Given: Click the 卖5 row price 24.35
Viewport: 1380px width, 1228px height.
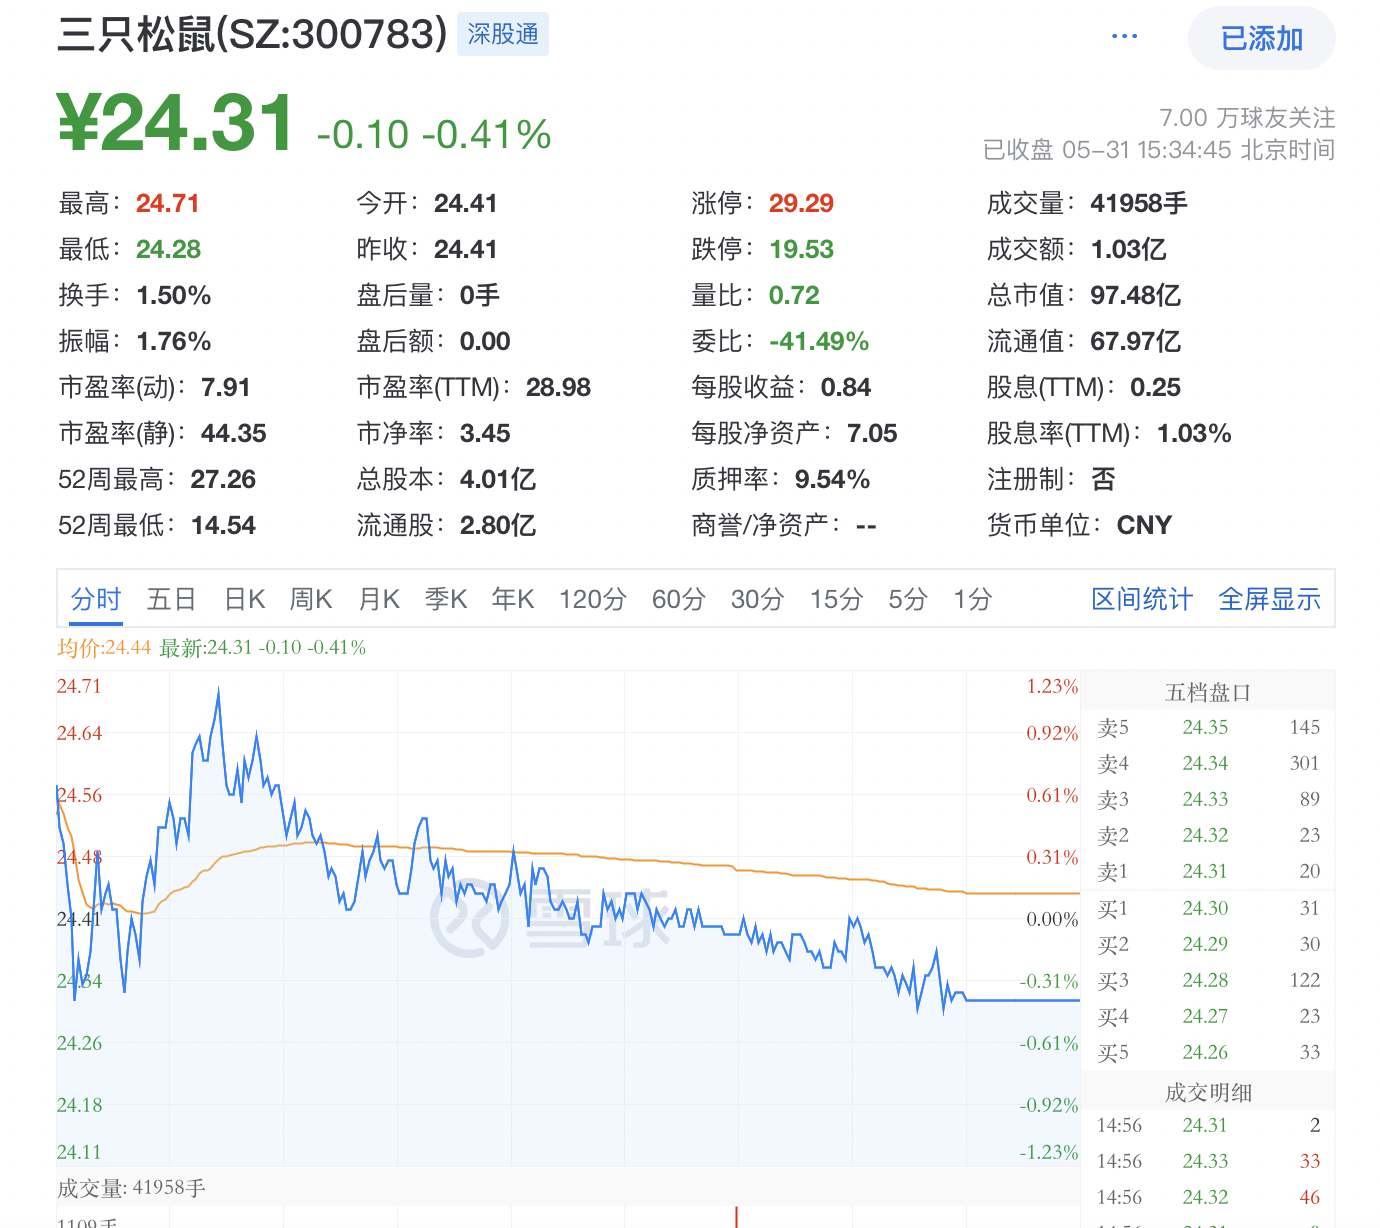Looking at the screenshot, I should pyautogui.click(x=1205, y=727).
